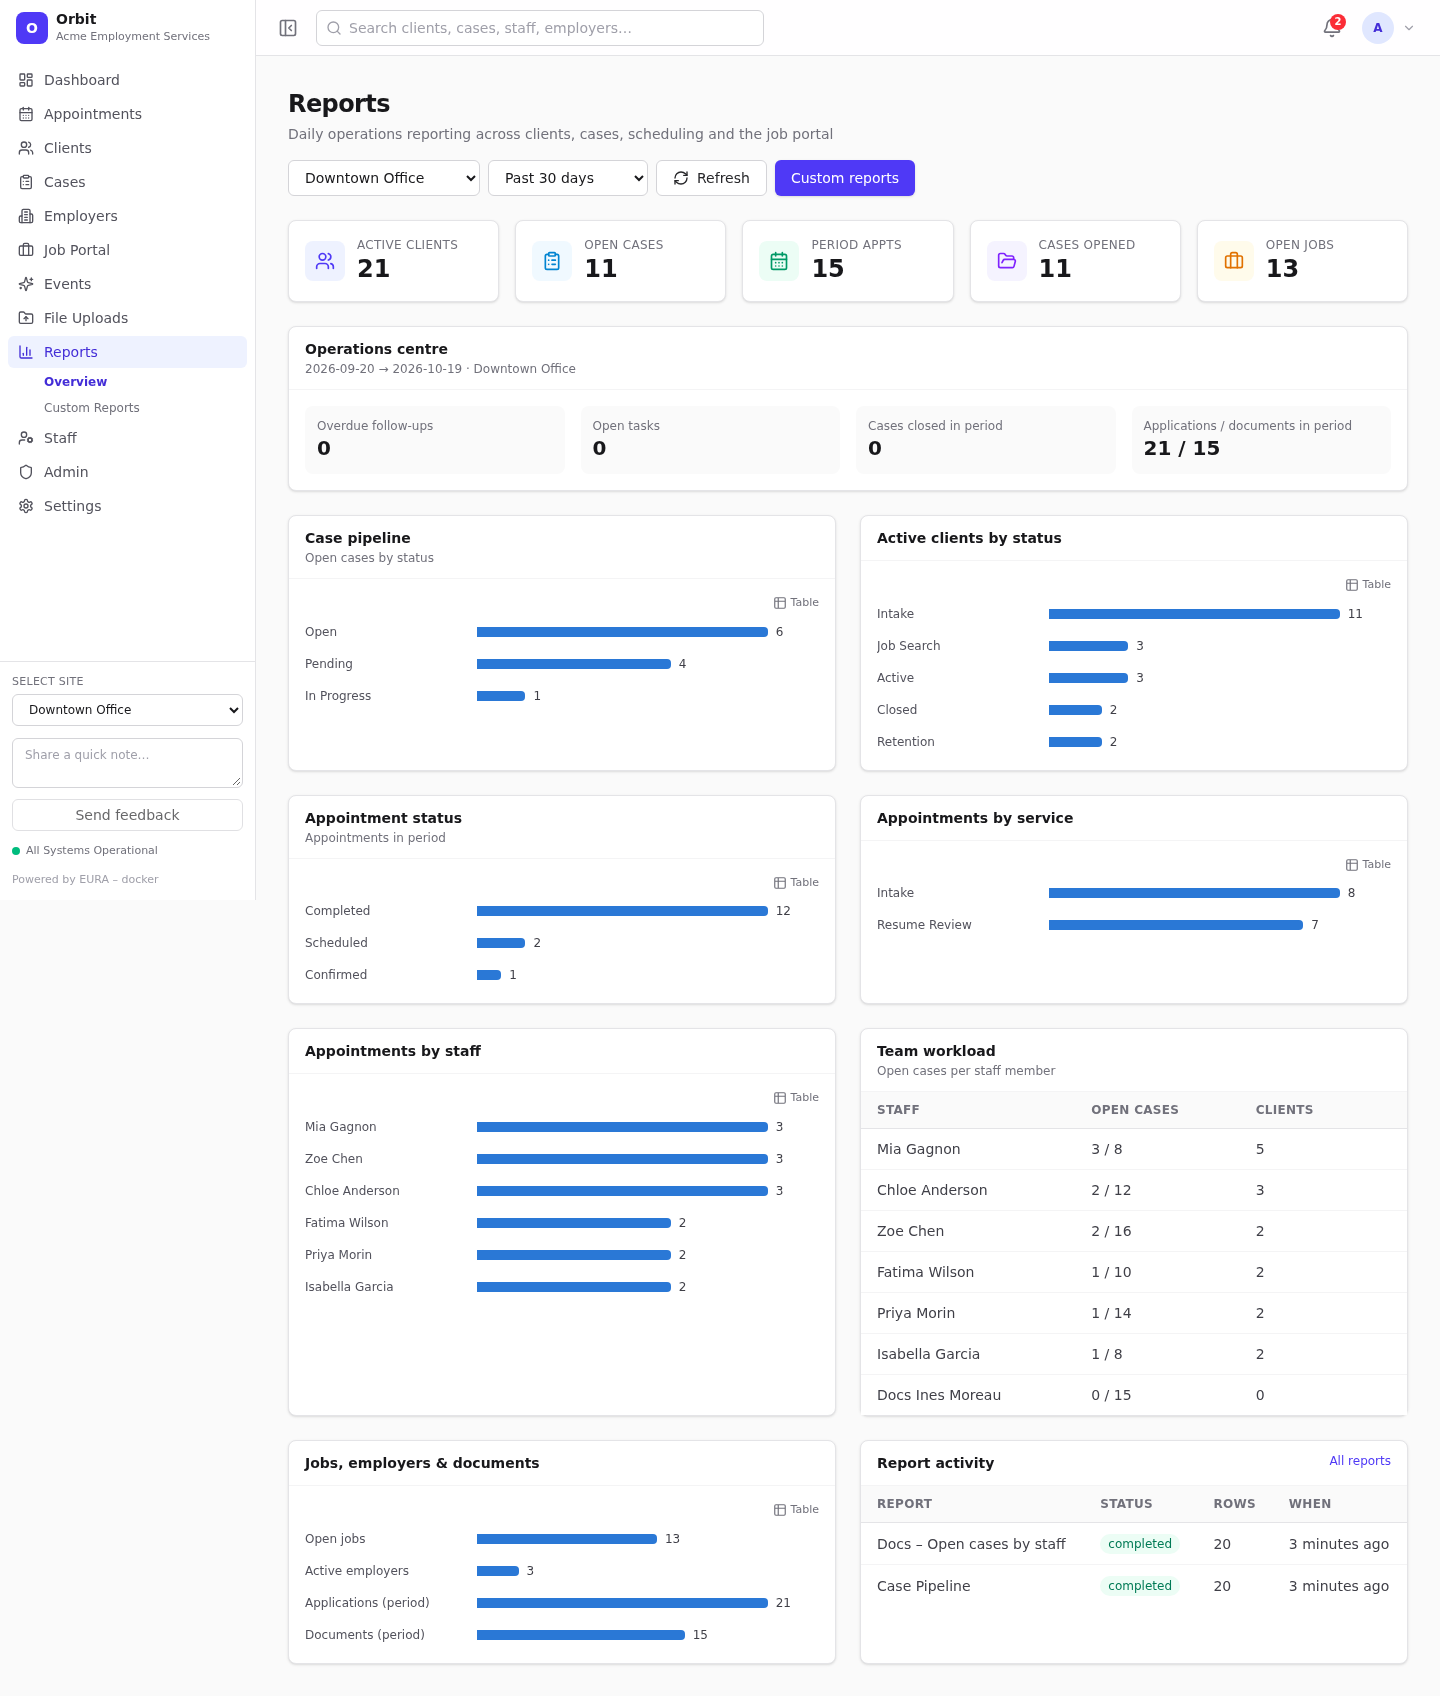
Task: Click the File Uploads folder icon
Action: point(26,318)
